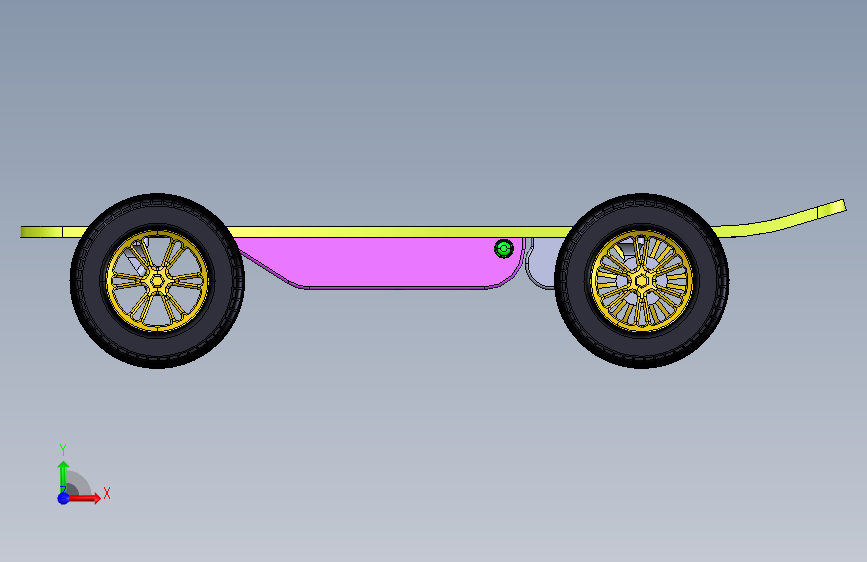Click the green circular button on the enclosure
This screenshot has width=867, height=562.
504,249
